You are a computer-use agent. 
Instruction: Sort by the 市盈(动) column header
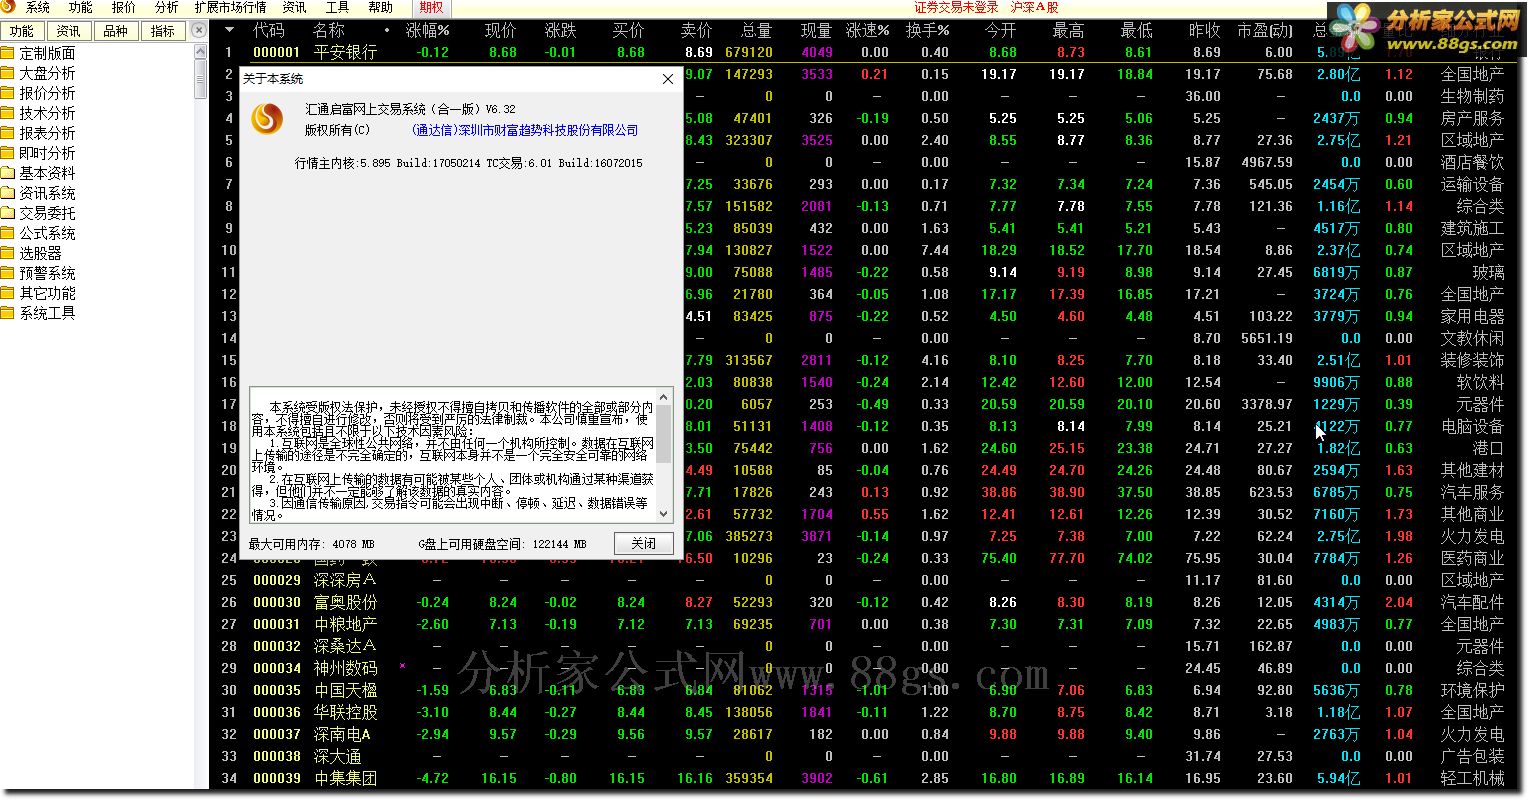(1264, 31)
